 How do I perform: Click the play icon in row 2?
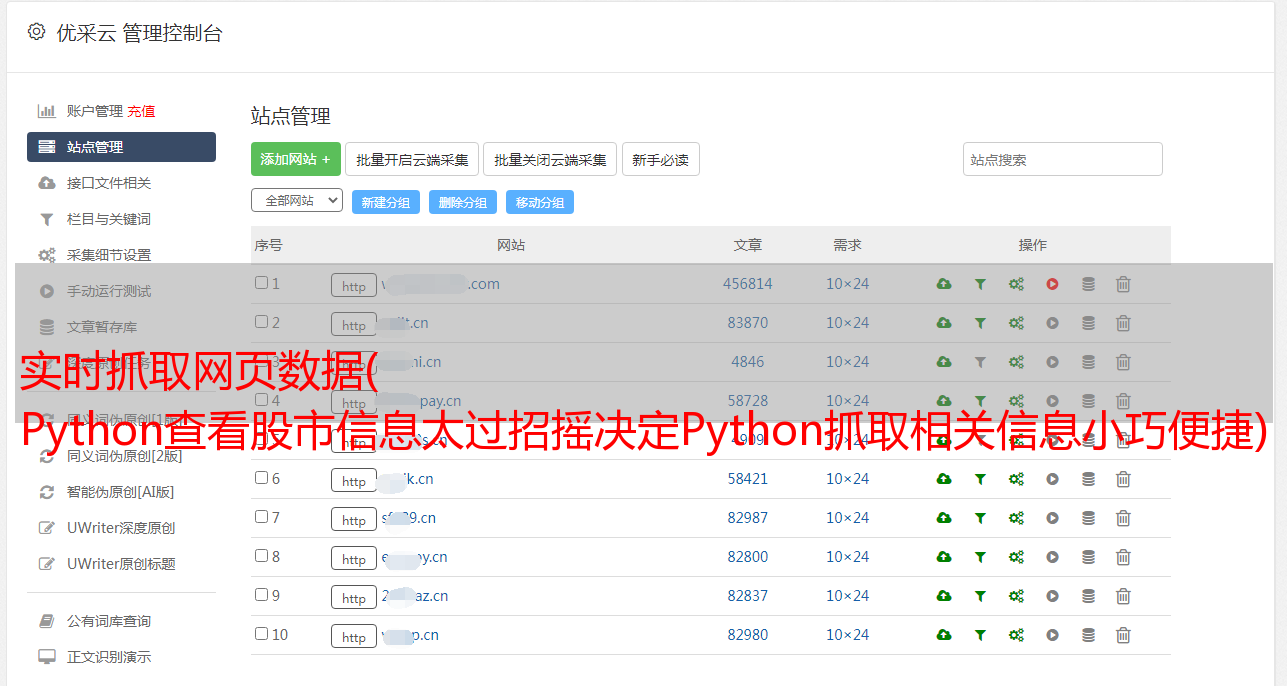pos(1052,323)
